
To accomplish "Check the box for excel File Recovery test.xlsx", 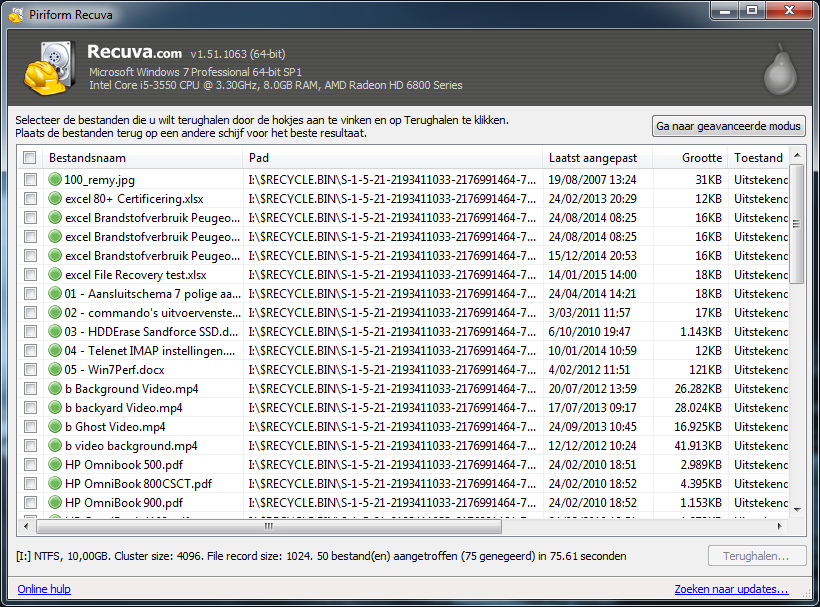I will click(x=30, y=274).
